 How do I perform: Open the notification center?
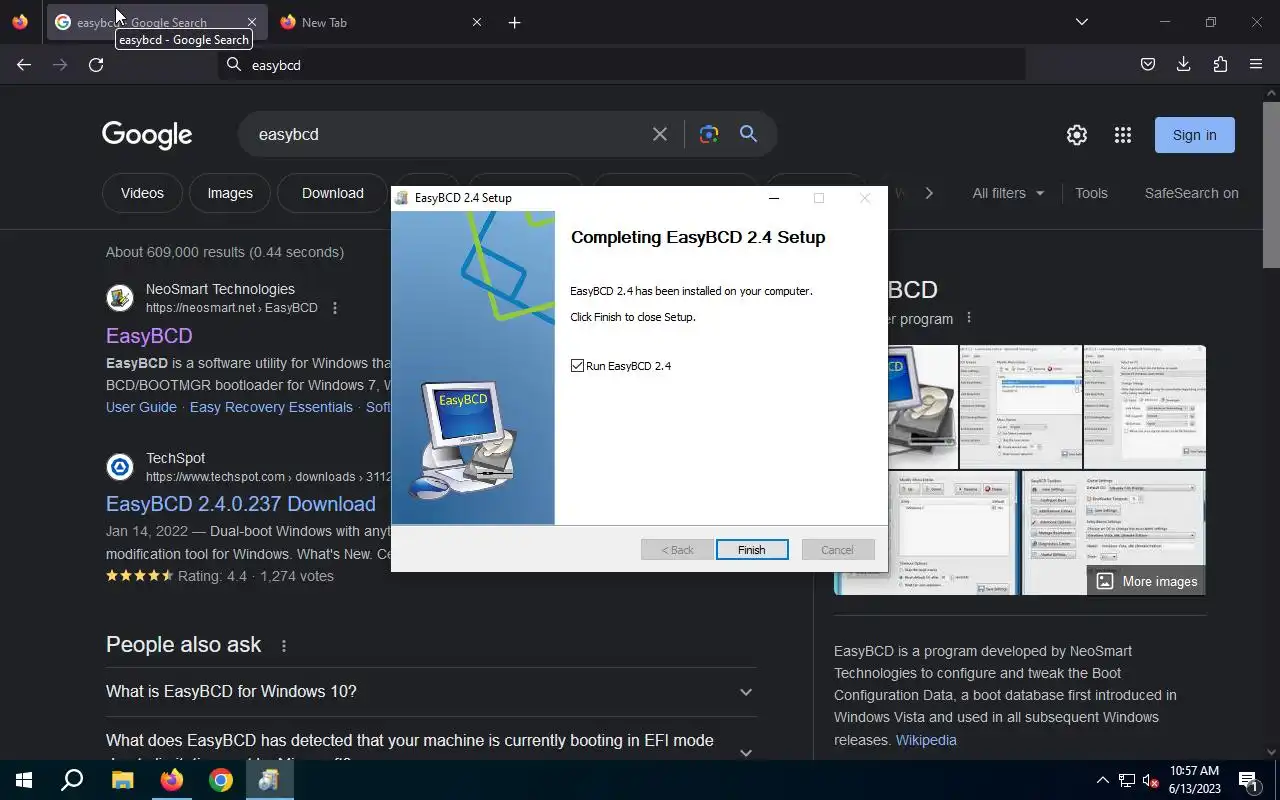pos(1248,780)
